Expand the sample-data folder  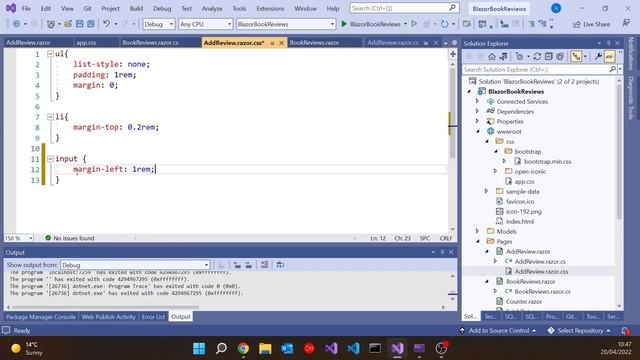(x=487, y=191)
